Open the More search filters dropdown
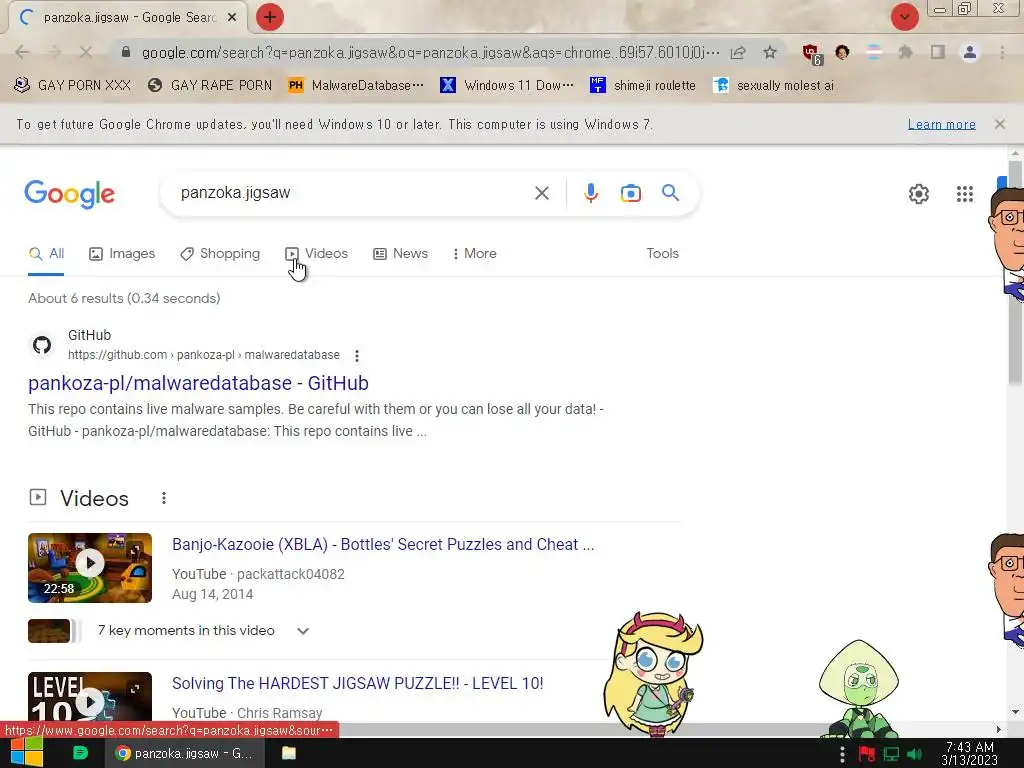The image size is (1024, 768). click(475, 253)
